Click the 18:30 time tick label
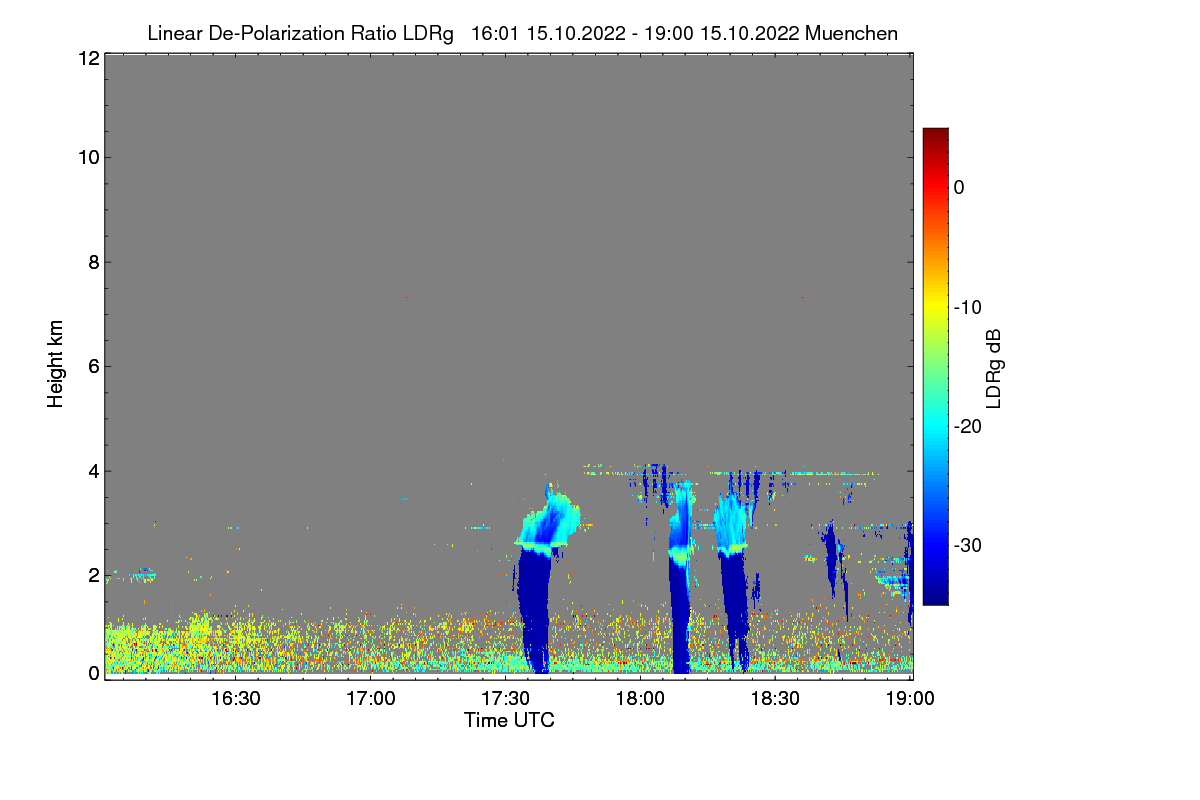Image resolution: width=1200 pixels, height=800 pixels. click(775, 697)
